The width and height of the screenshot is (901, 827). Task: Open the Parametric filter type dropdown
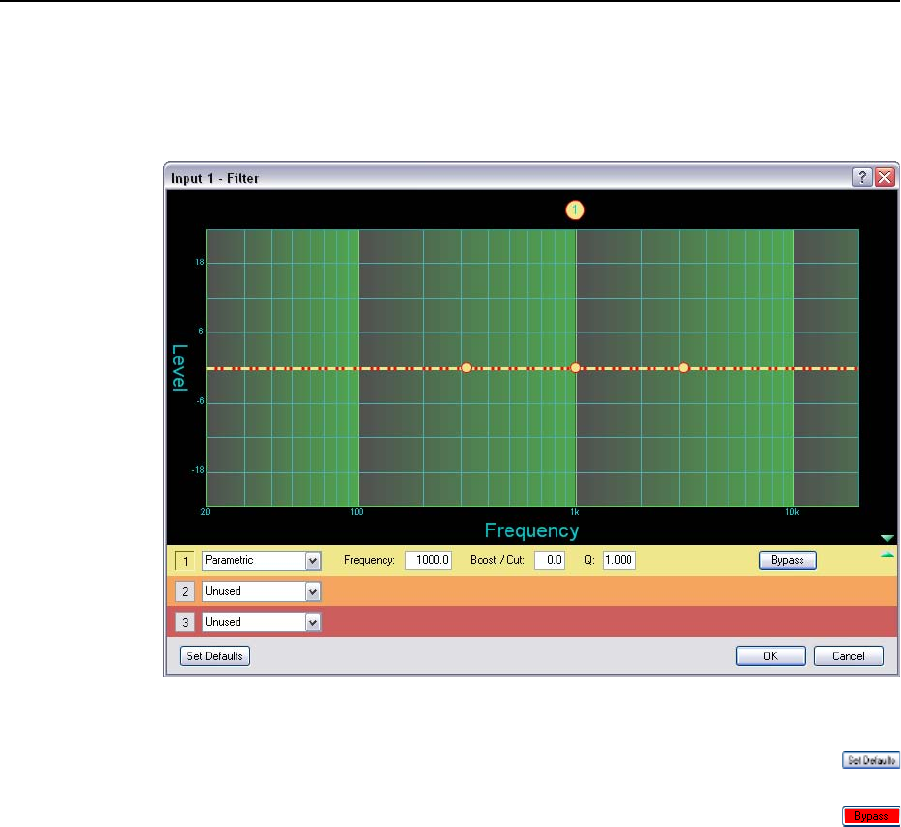coord(313,561)
